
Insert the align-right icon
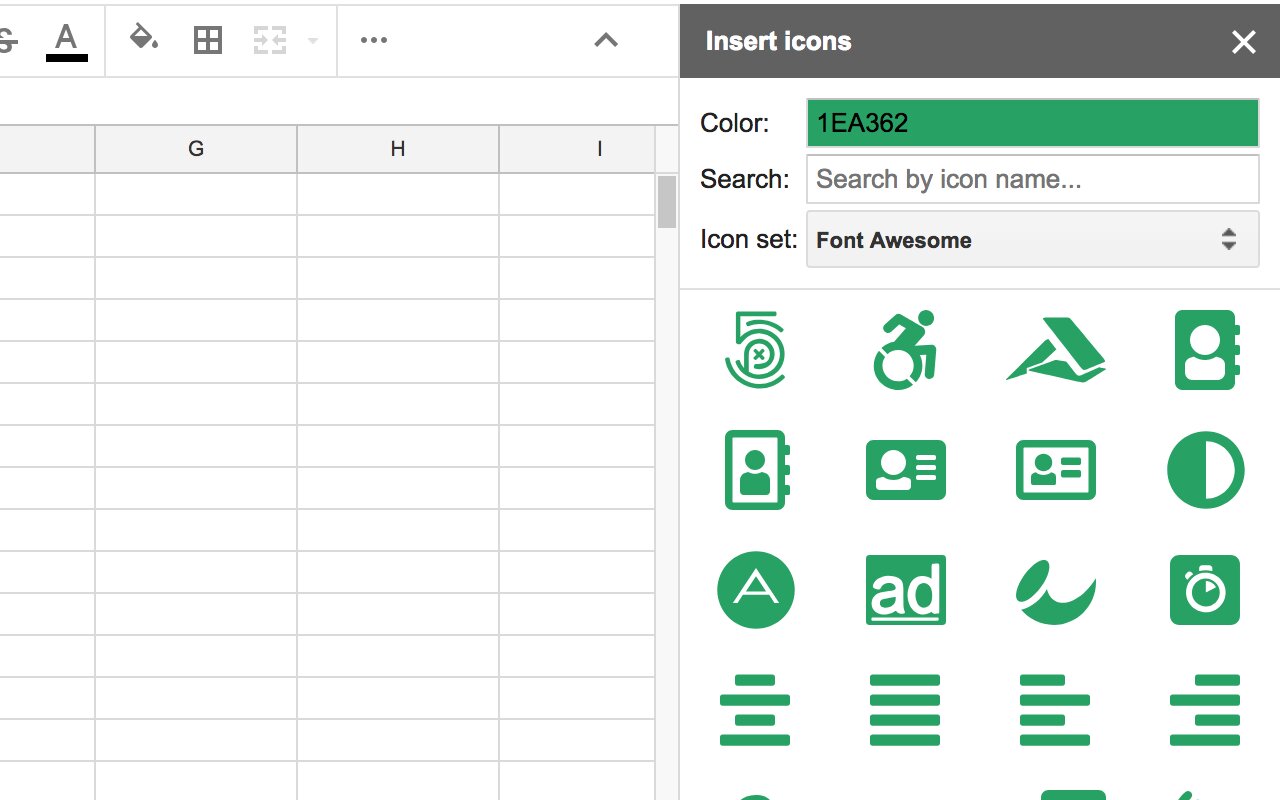1205,710
